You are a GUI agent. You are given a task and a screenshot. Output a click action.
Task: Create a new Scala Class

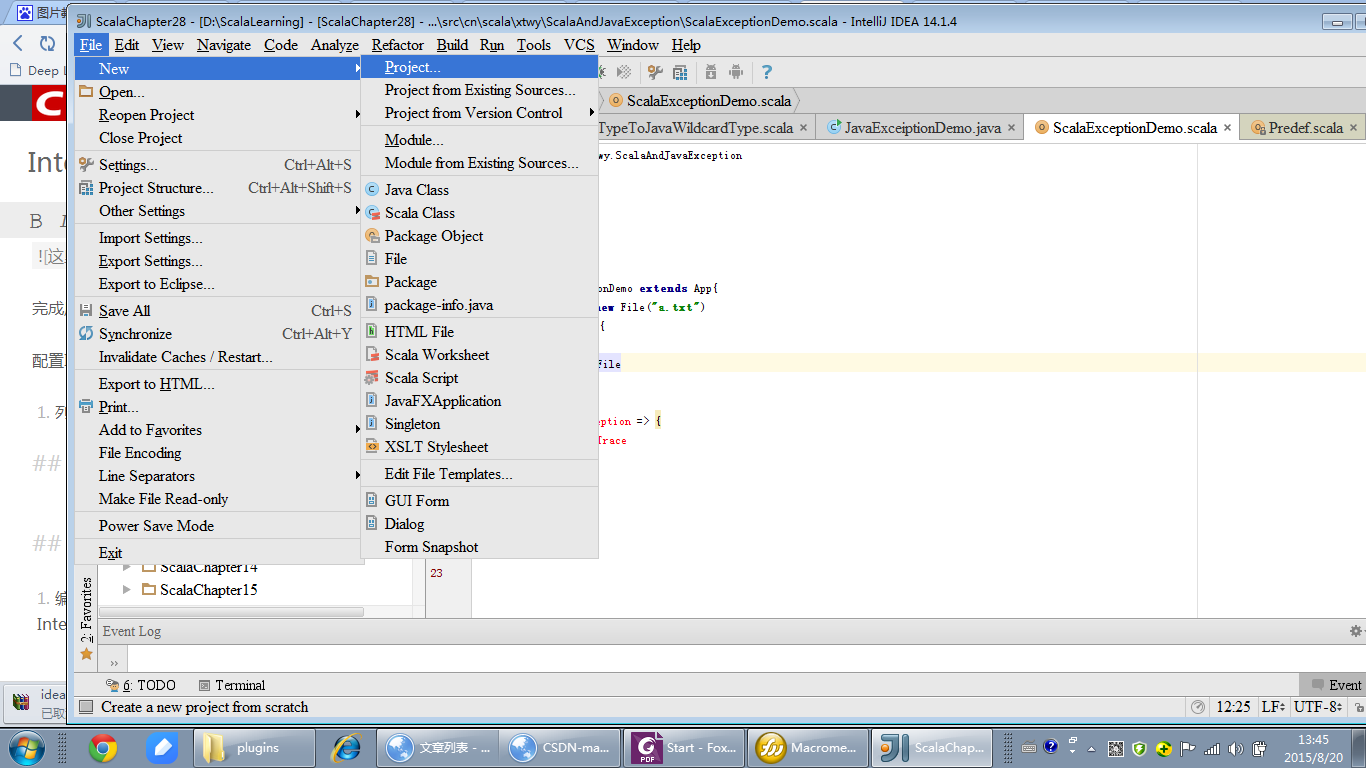point(479,213)
